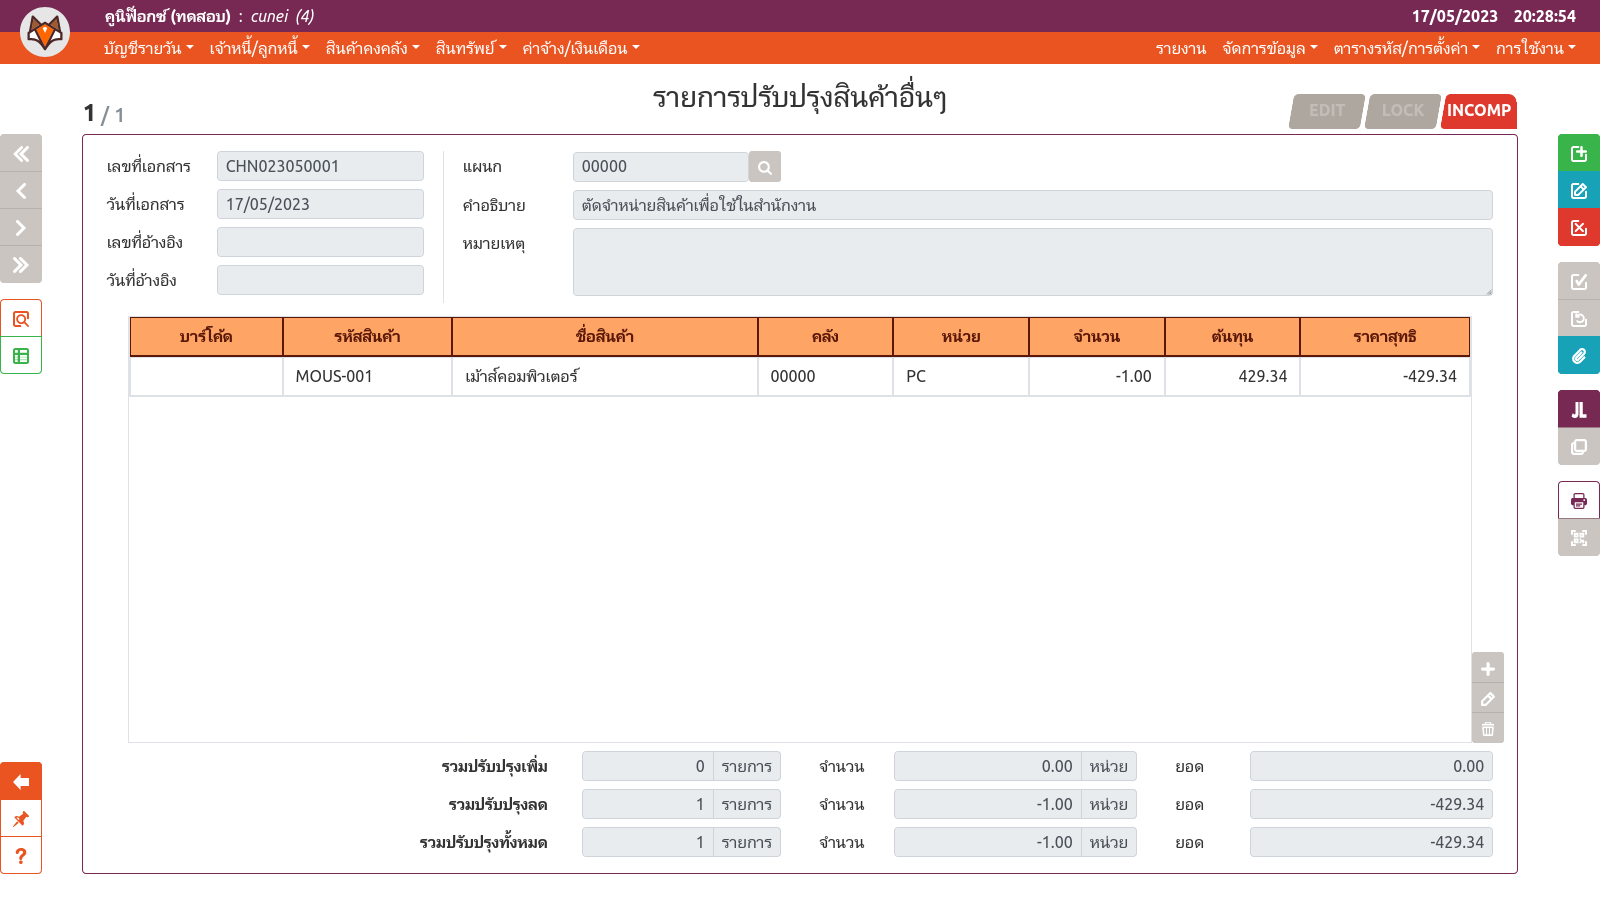Open the green table list icon

(21, 356)
